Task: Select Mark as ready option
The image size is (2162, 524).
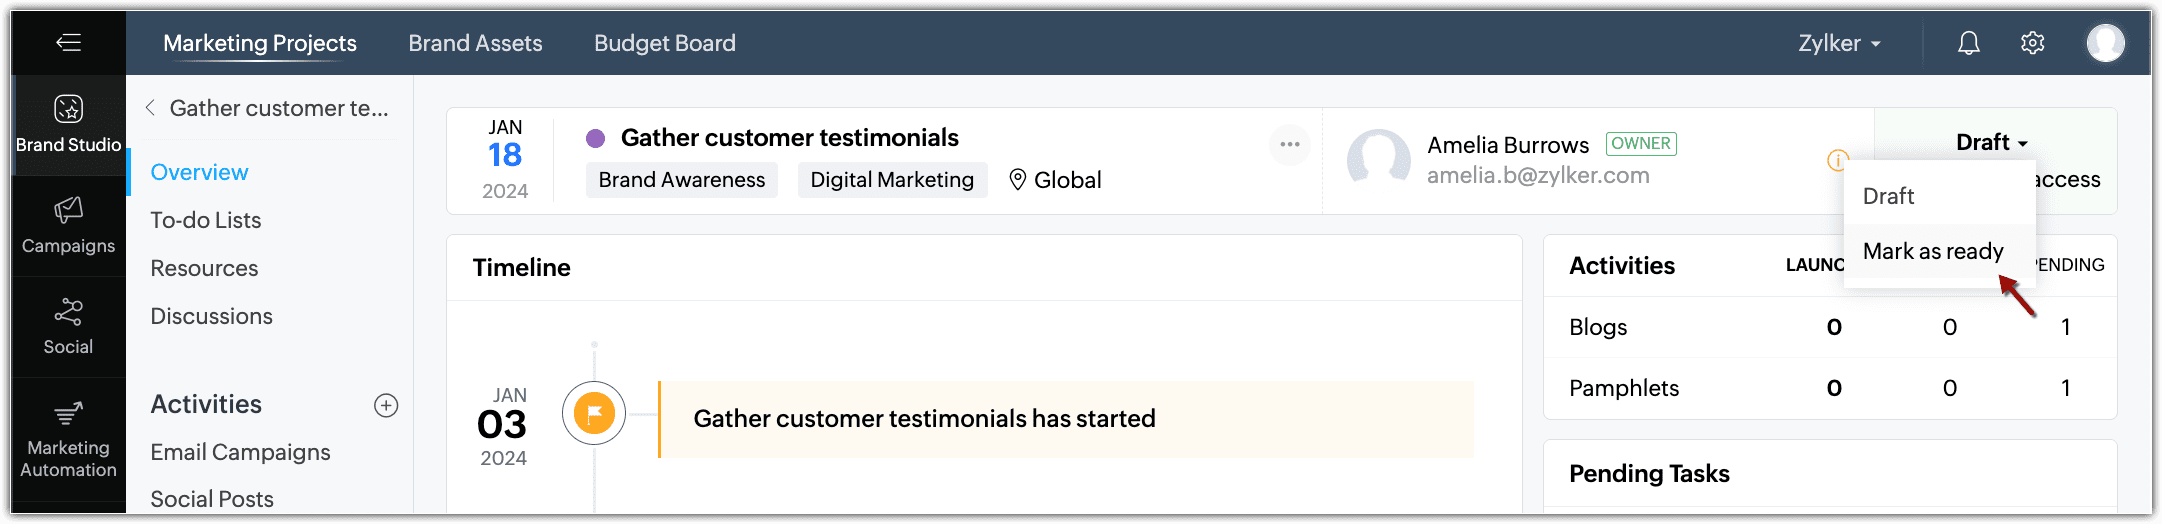Action: coord(1933,251)
